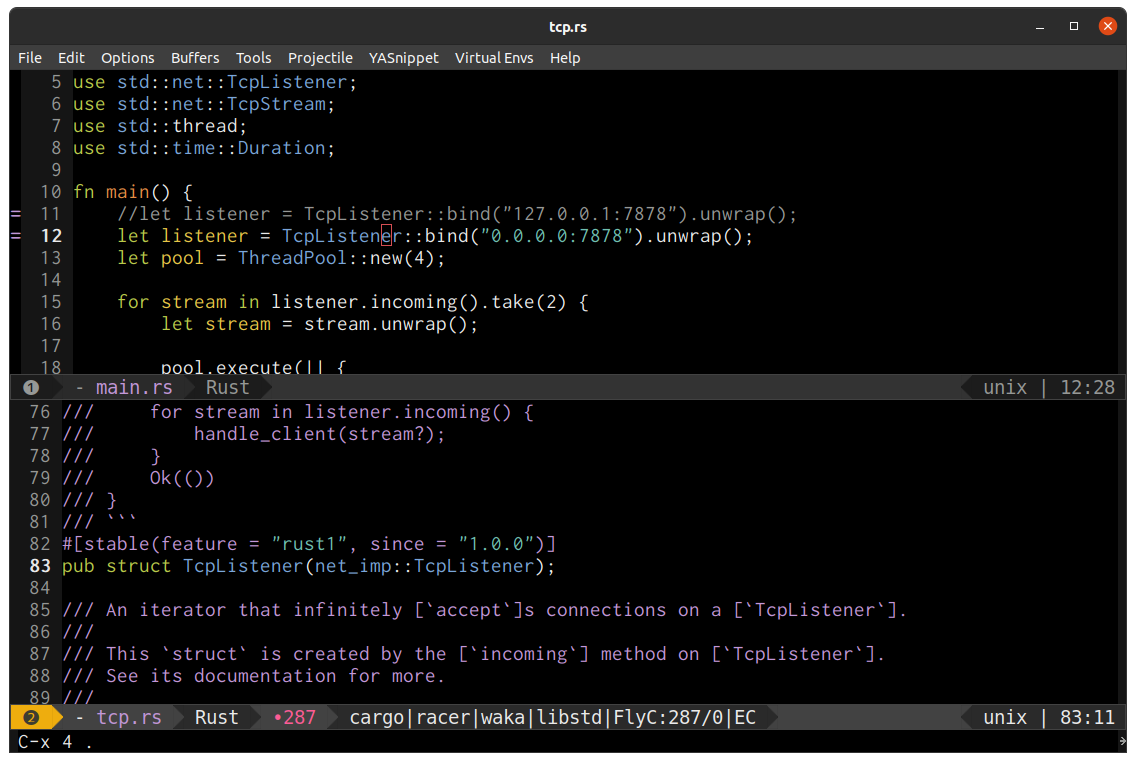Click window number 1 badge in mode line
Viewport: 1136px width, 762px height.
(30, 388)
